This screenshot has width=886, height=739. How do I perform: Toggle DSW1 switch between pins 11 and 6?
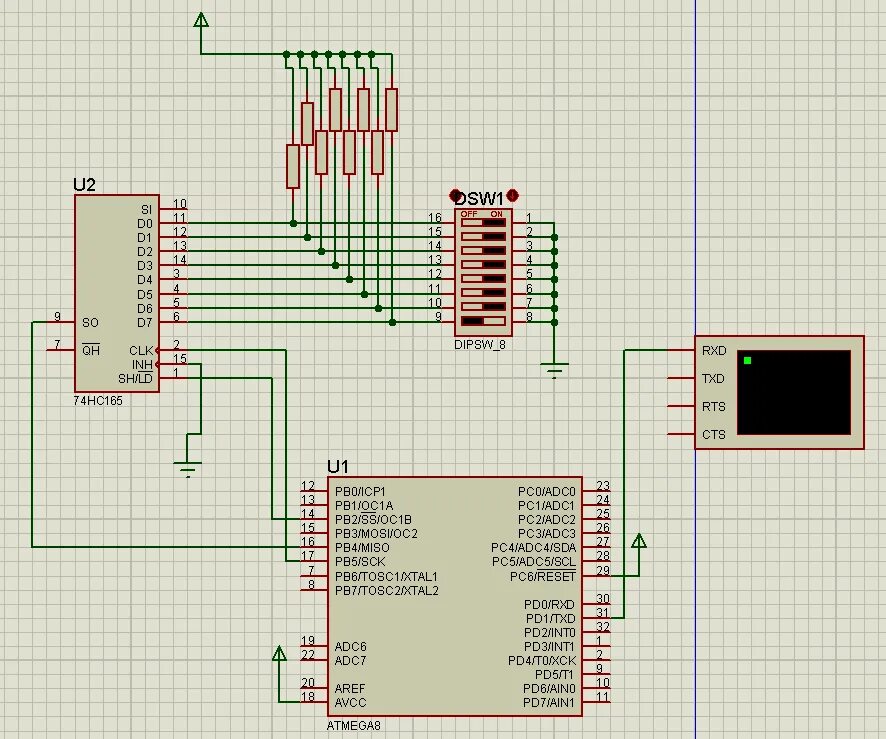[x=483, y=293]
